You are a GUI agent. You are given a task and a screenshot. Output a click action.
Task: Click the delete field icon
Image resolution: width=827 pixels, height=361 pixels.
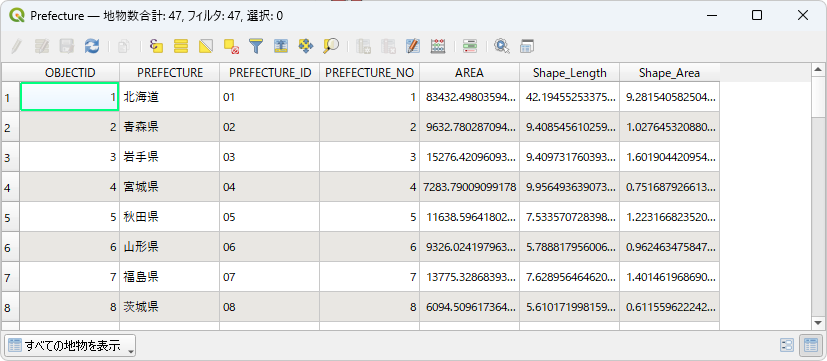pos(388,46)
